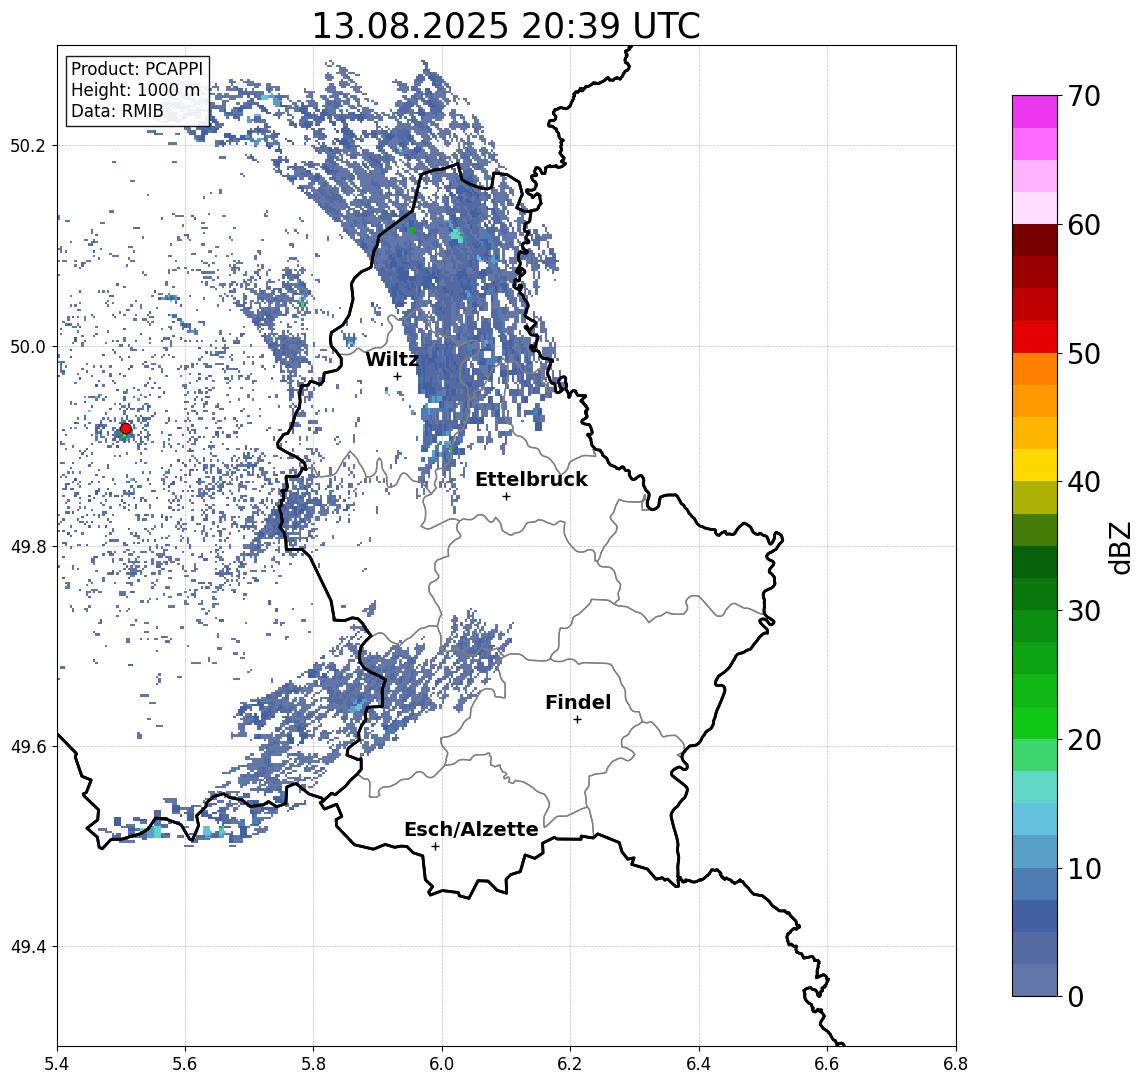Click the 5.8 longitude axis label
Image resolution: width=1145 pixels, height=1084 pixels.
pyautogui.click(x=313, y=1064)
